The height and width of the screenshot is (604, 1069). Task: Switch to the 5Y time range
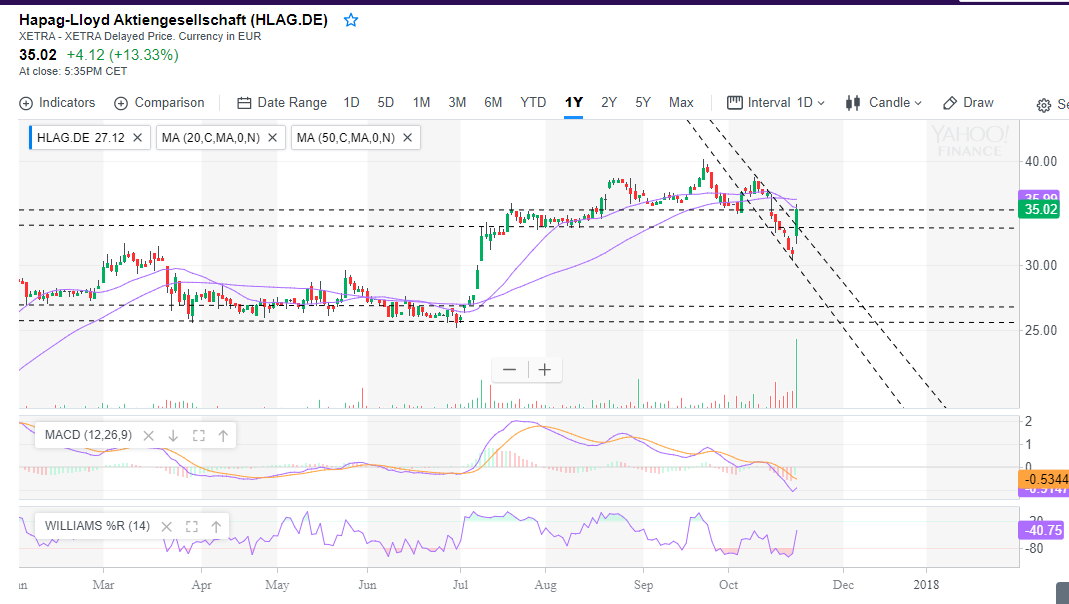click(643, 103)
